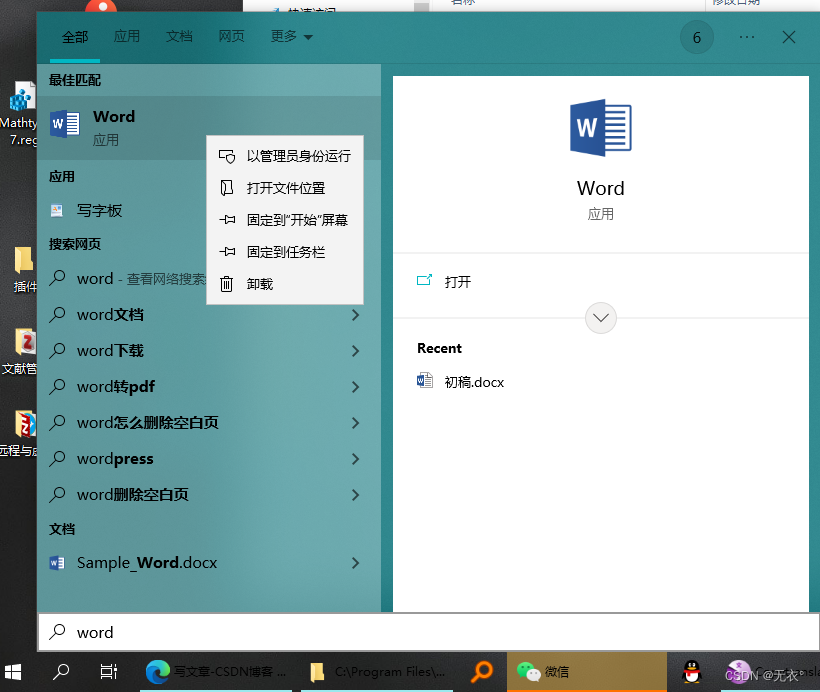Click the trash icon beside 卸载
Viewport: 820px width, 692px height.
tap(226, 284)
